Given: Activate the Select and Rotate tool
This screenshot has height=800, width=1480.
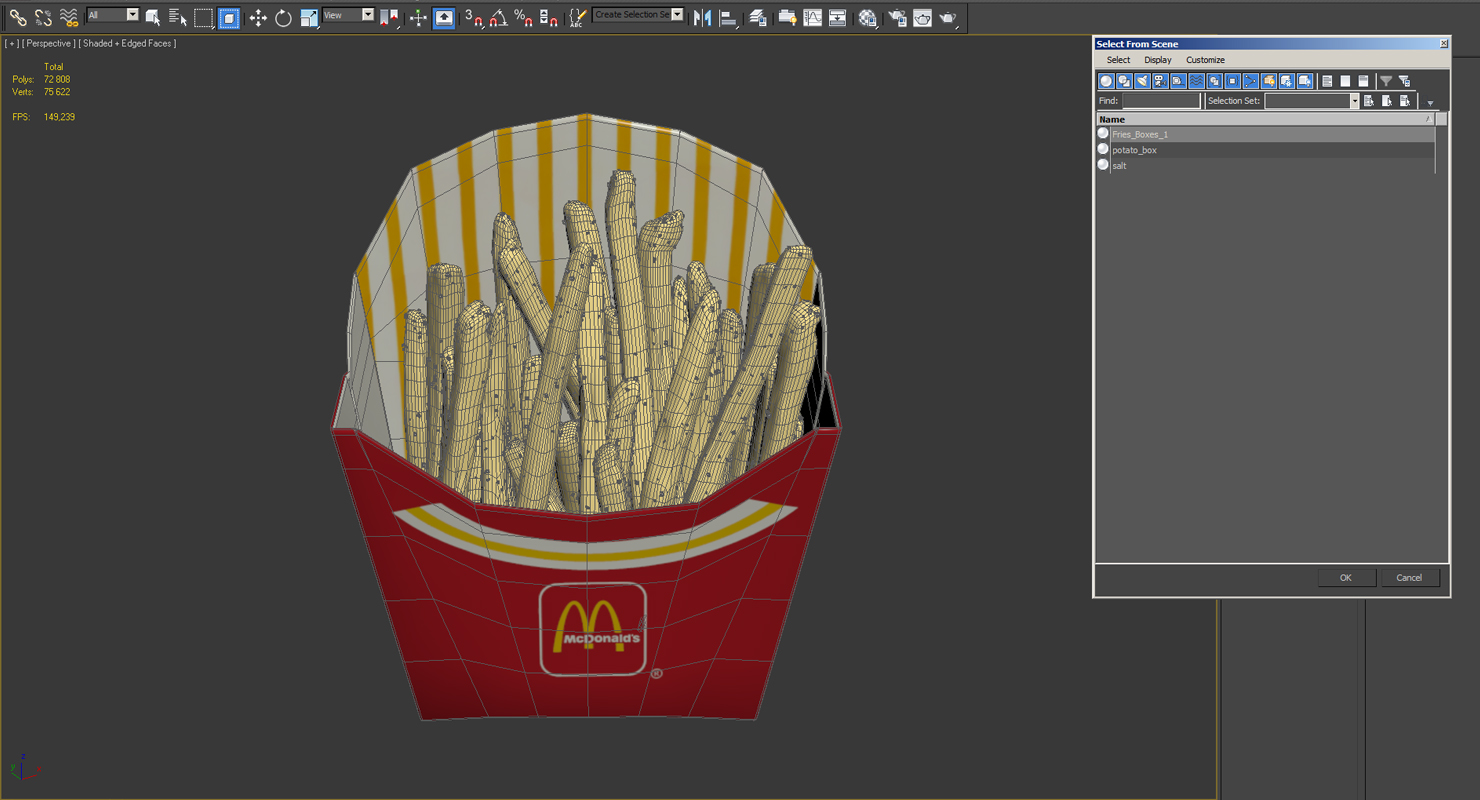Looking at the screenshot, I should point(283,17).
